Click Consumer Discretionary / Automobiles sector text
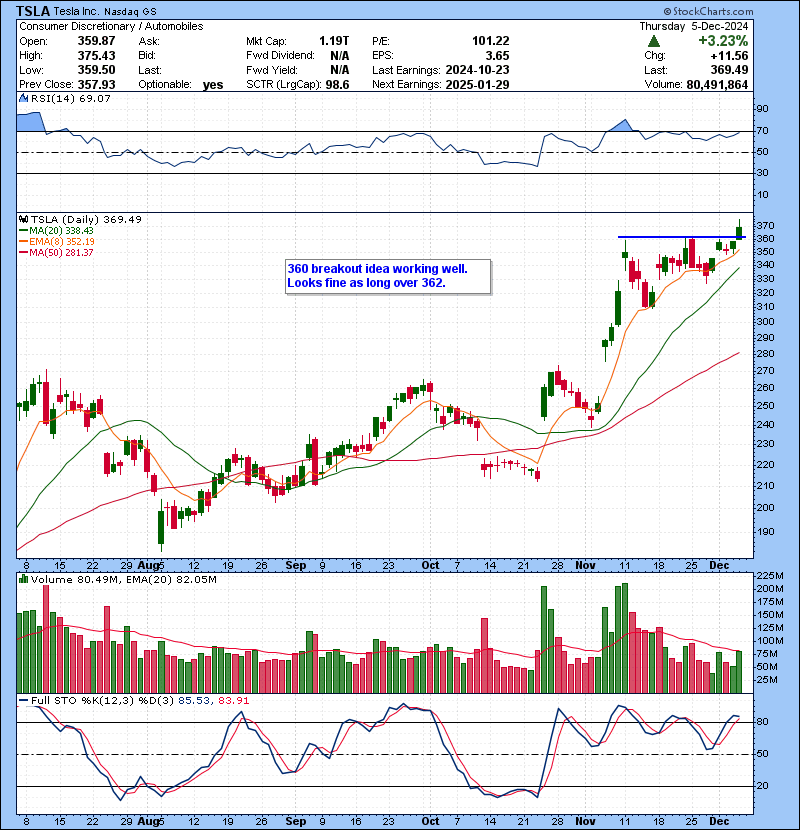Image resolution: width=800 pixels, height=830 pixels. 111,26
